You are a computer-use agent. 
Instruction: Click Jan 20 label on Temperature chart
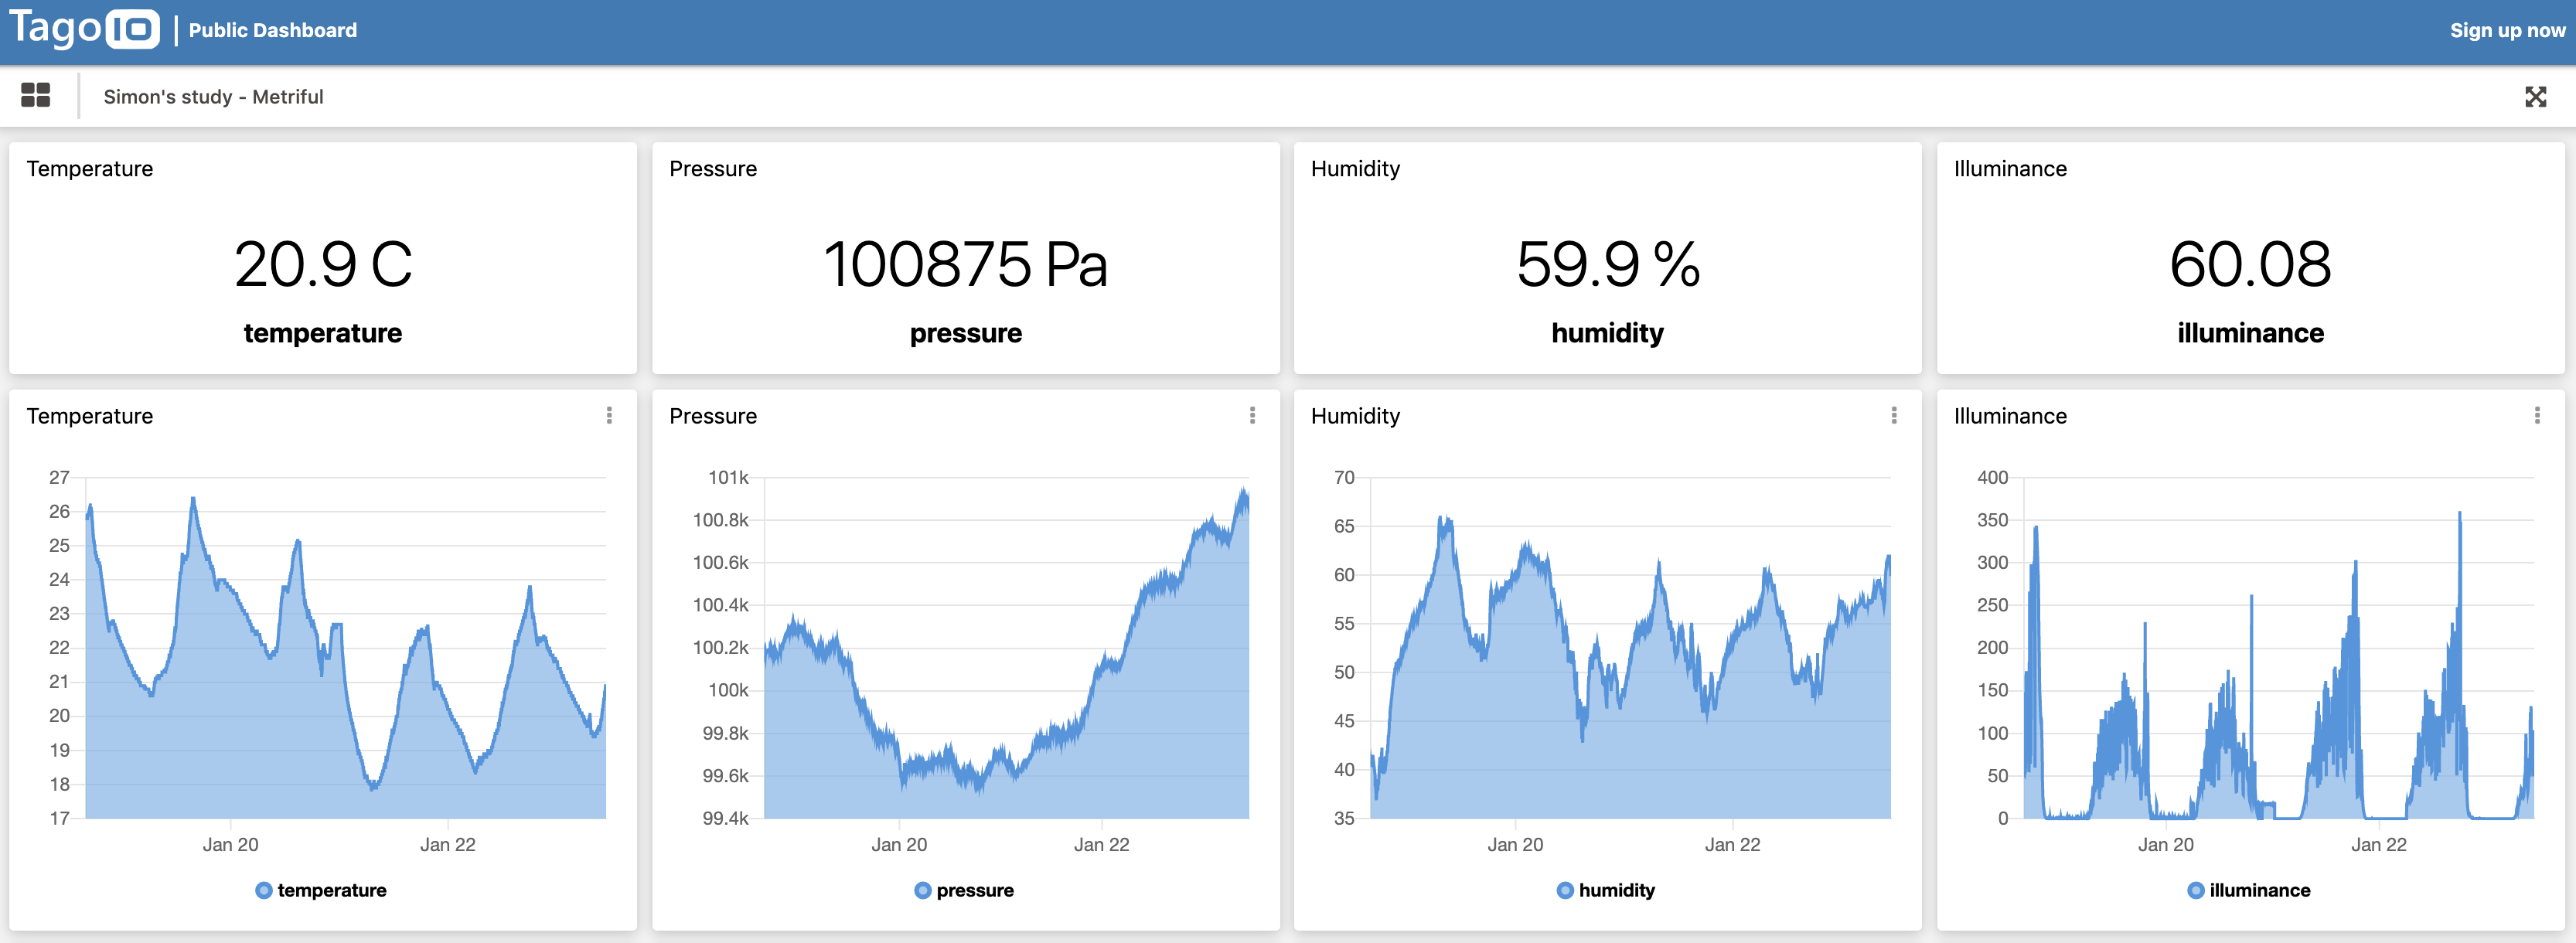click(x=230, y=844)
